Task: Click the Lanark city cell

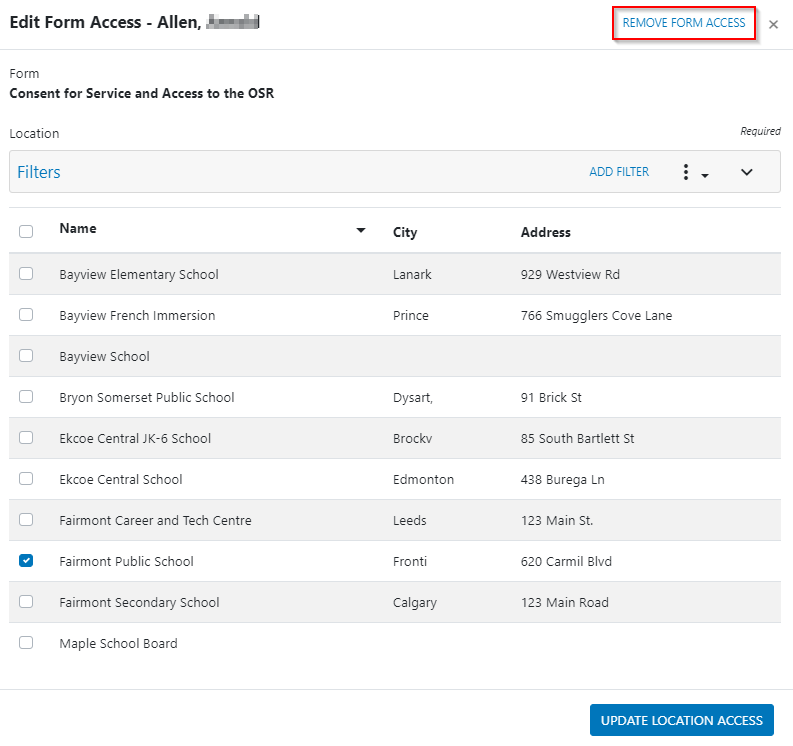Action: click(x=412, y=275)
